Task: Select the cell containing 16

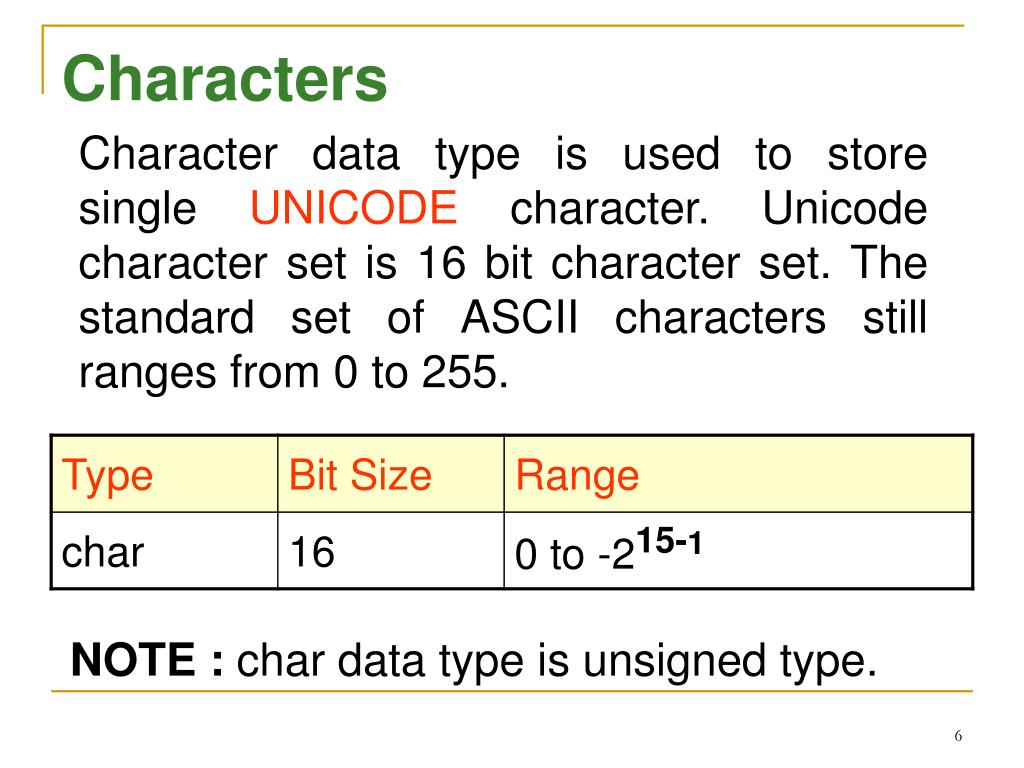Action: (391, 551)
